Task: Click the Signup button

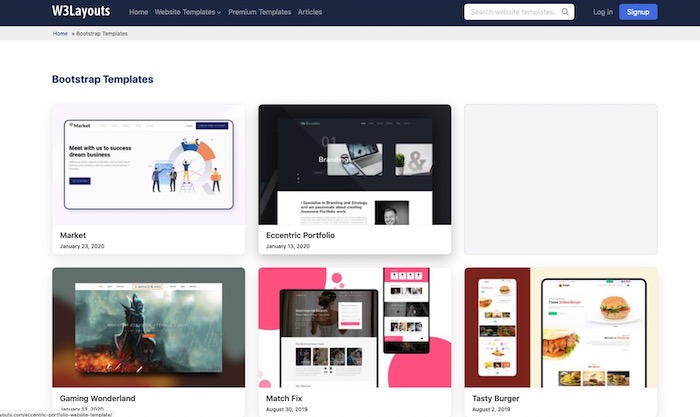Action: tap(638, 12)
